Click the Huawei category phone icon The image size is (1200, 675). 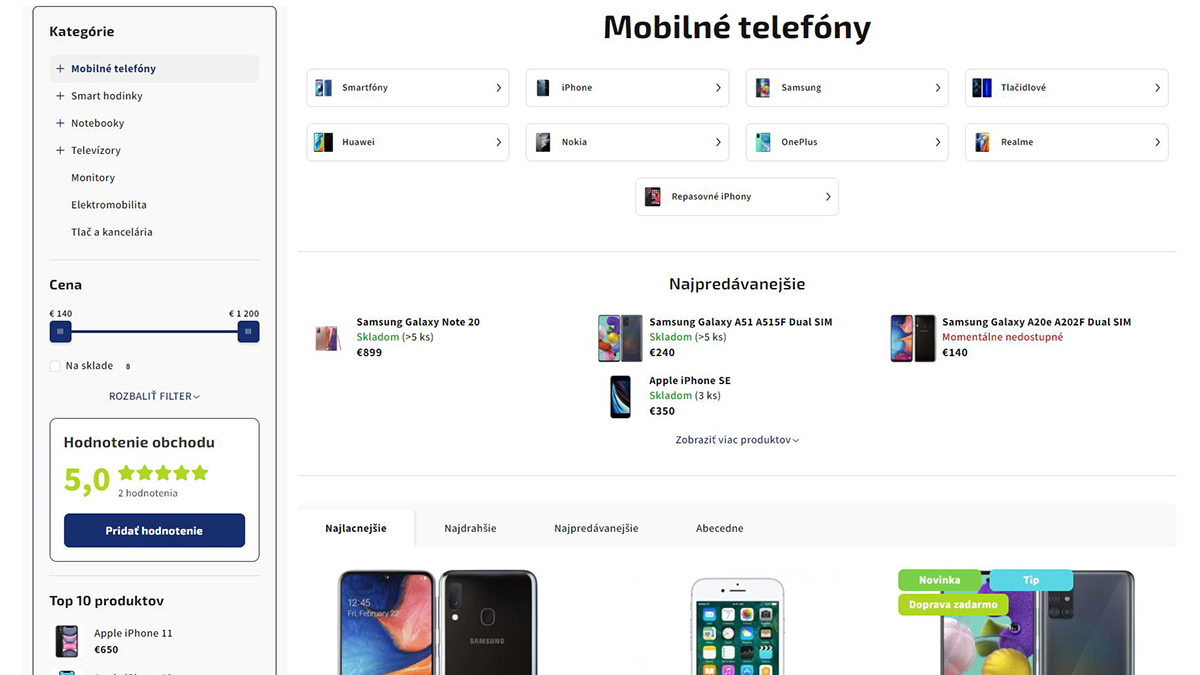(324, 142)
